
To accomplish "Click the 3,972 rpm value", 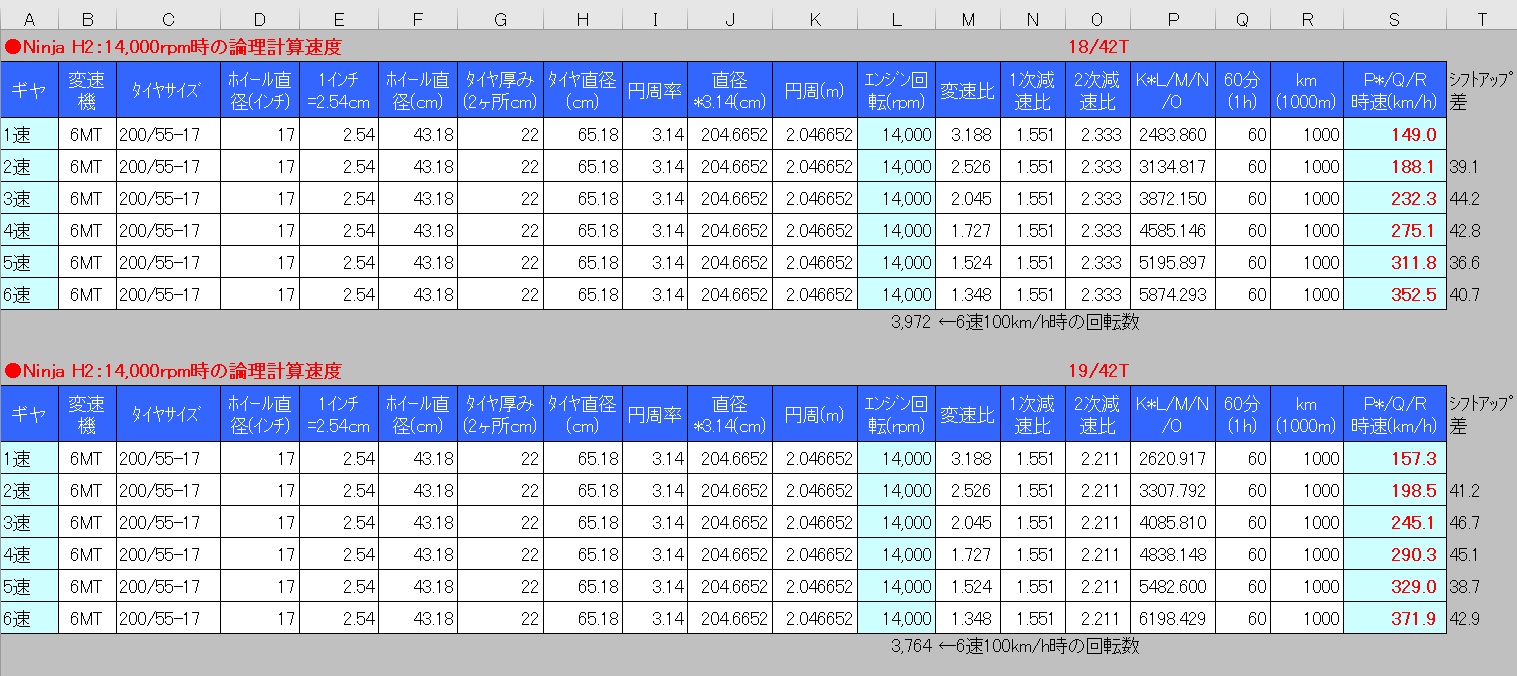I will [x=910, y=322].
